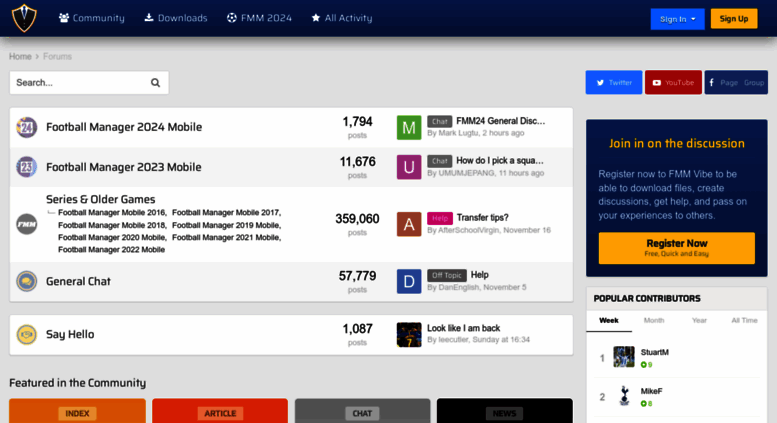The width and height of the screenshot is (777, 423).
Task: Select the All Time contributors tab
Action: (x=744, y=320)
